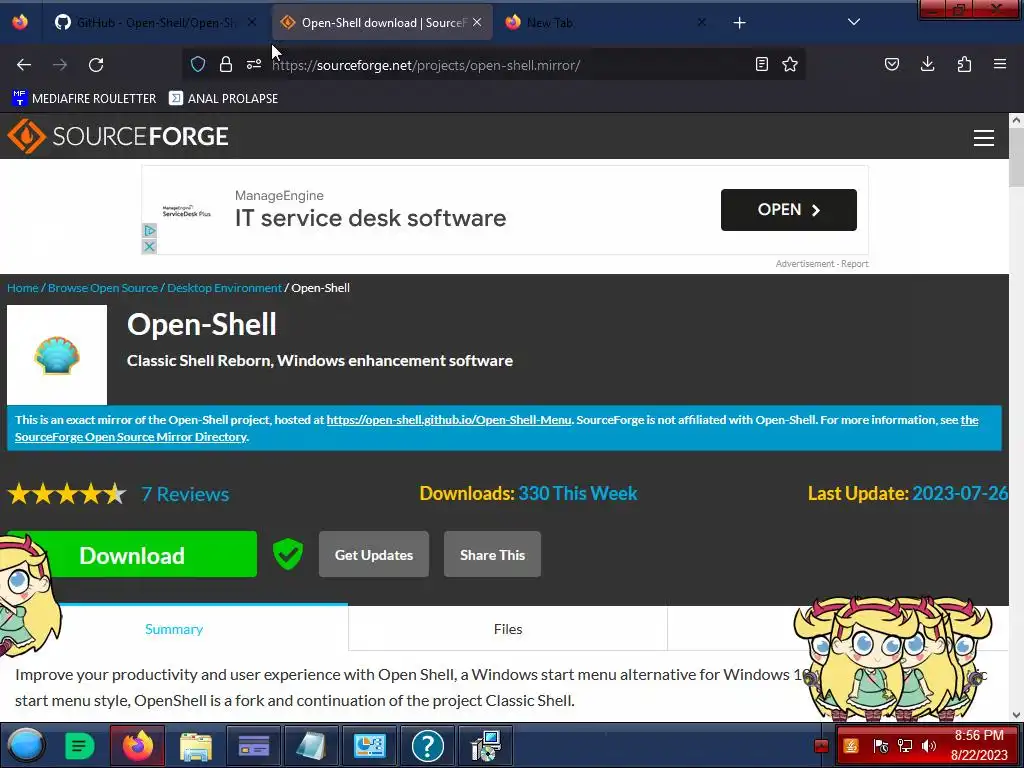Click the Share This button
The width and height of the screenshot is (1024, 768).
492,554
